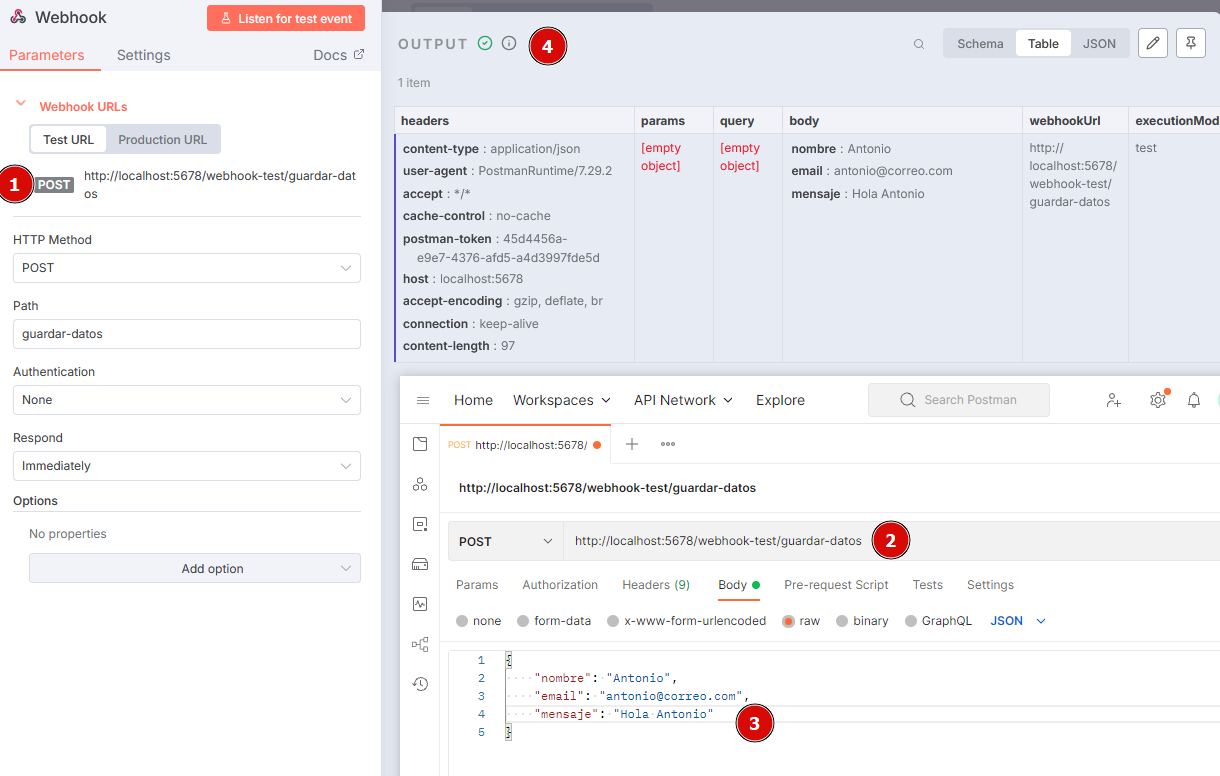Select the binary body type radio
Screen dimensions: 1220x776
[842, 621]
